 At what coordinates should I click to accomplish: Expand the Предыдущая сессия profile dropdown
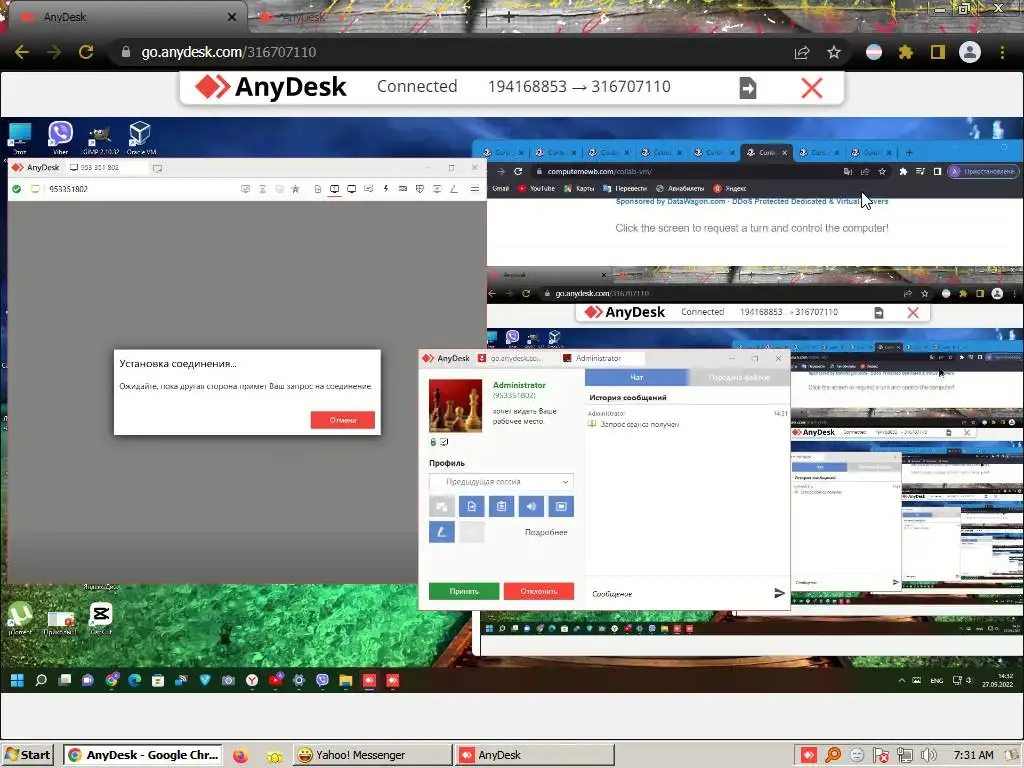click(x=502, y=482)
